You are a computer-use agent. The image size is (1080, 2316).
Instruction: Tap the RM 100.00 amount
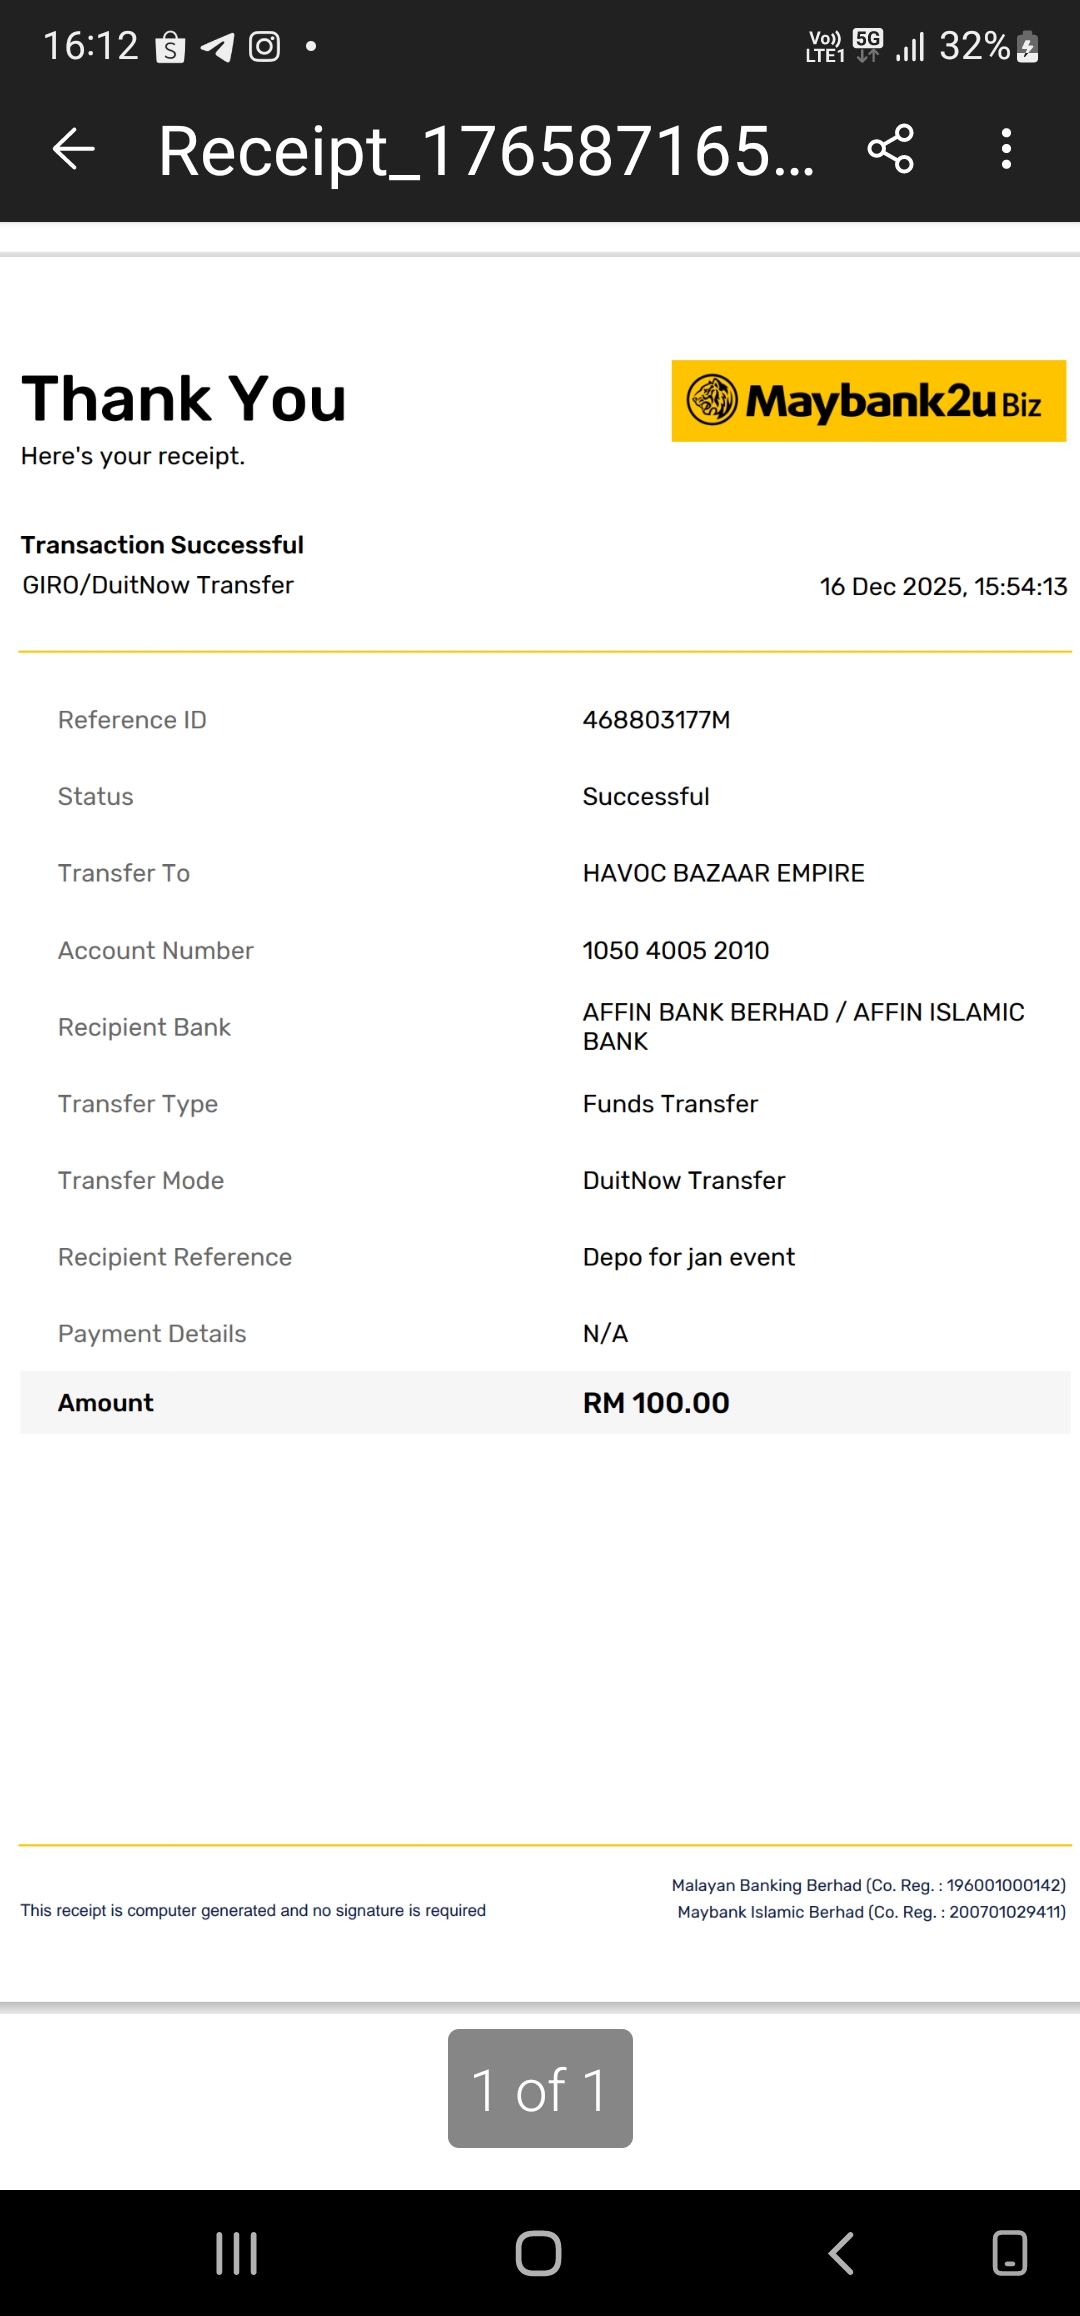[x=656, y=1403]
